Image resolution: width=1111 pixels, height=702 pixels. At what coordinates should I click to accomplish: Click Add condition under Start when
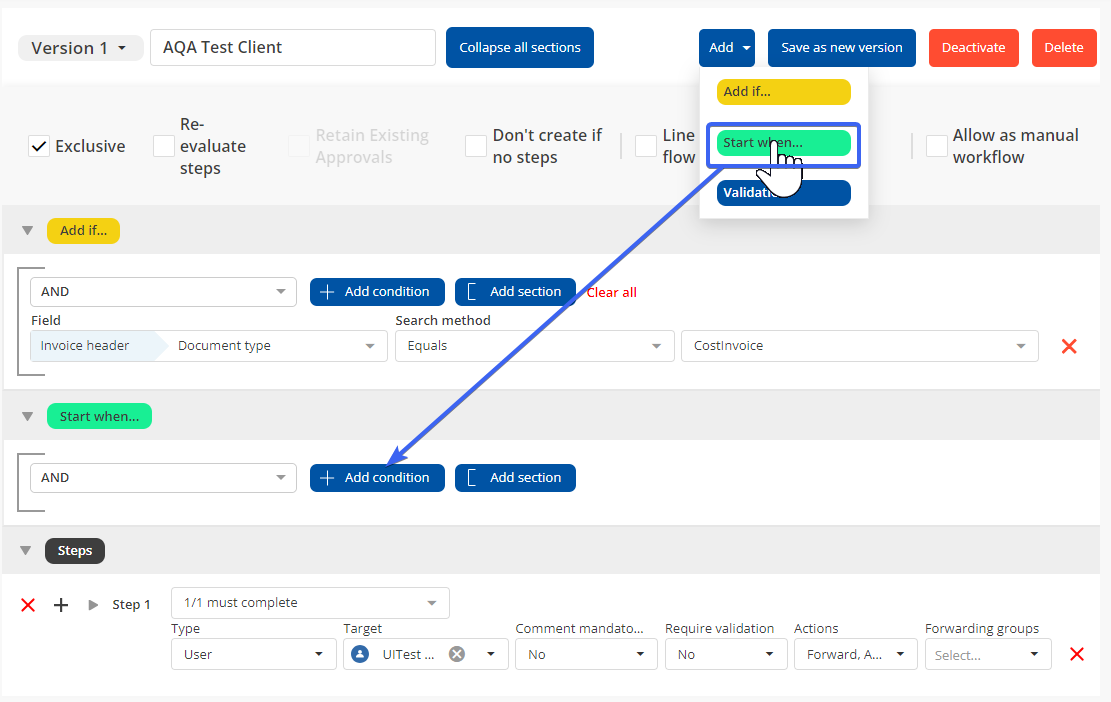click(x=376, y=478)
